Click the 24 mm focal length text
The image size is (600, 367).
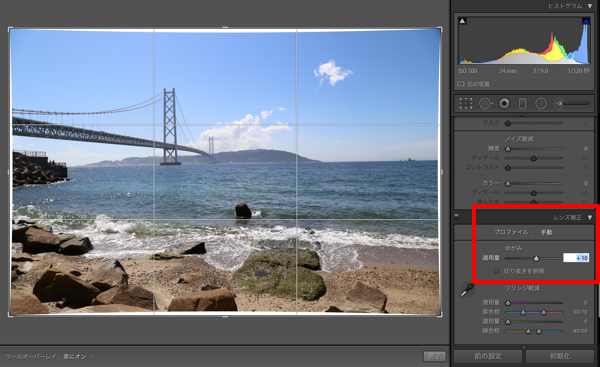508,71
